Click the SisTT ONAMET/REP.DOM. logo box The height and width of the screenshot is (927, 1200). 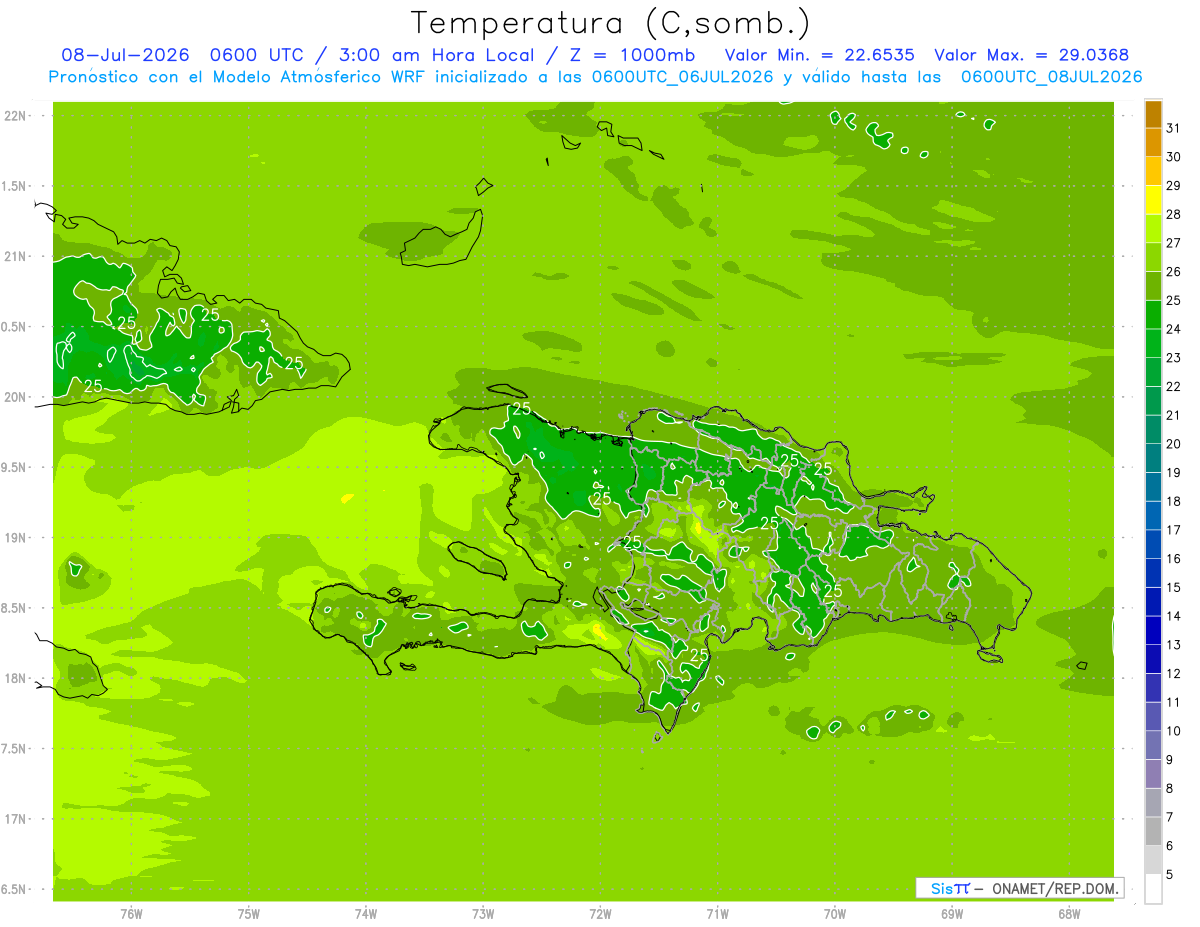[x=1020, y=888]
